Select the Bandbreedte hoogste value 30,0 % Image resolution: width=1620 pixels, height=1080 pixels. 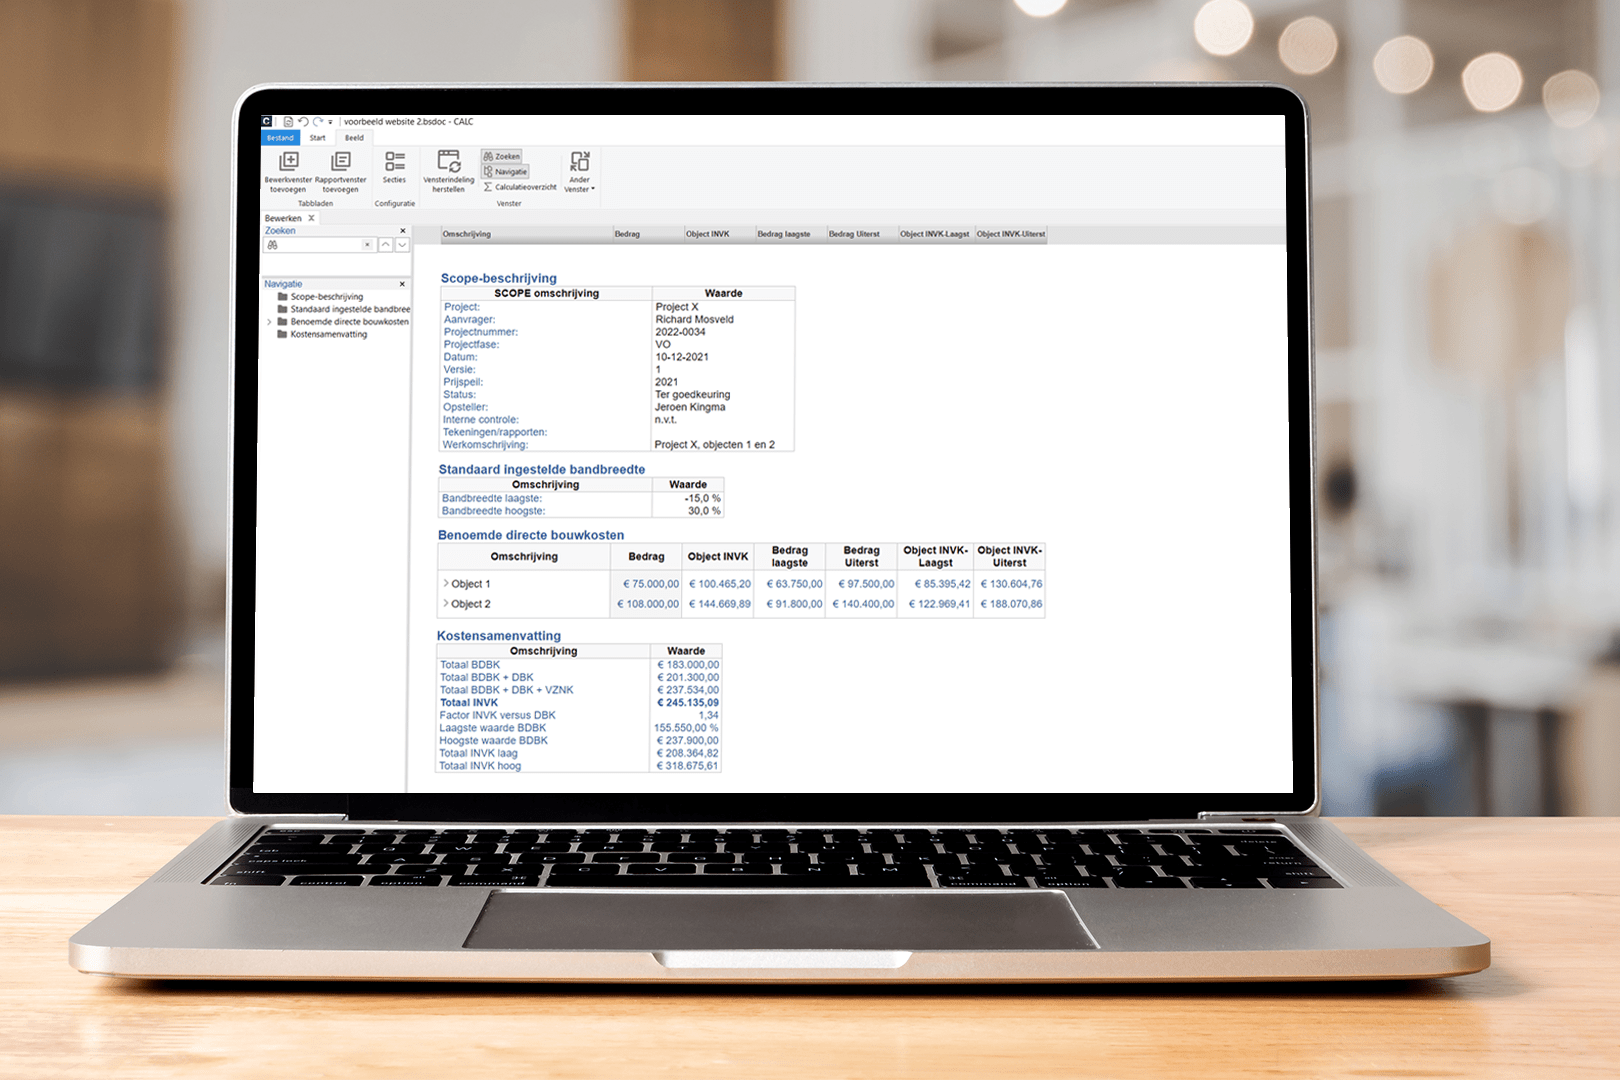[704, 511]
